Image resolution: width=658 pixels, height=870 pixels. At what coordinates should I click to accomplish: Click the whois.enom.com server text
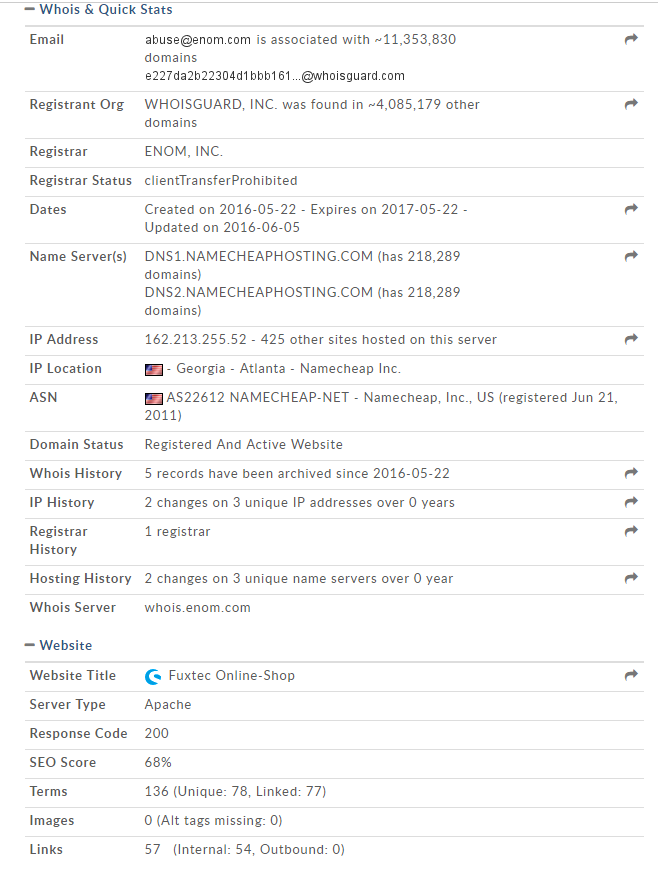(198, 608)
